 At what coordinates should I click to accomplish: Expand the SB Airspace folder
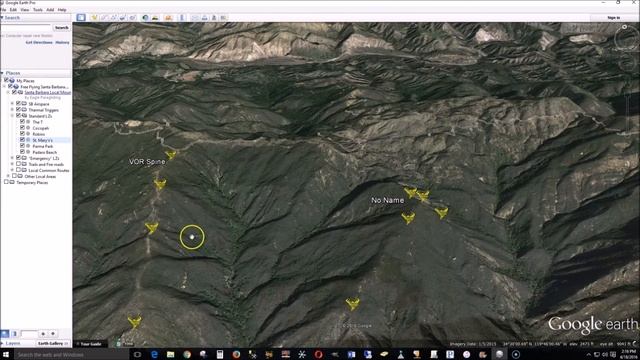click(12, 104)
